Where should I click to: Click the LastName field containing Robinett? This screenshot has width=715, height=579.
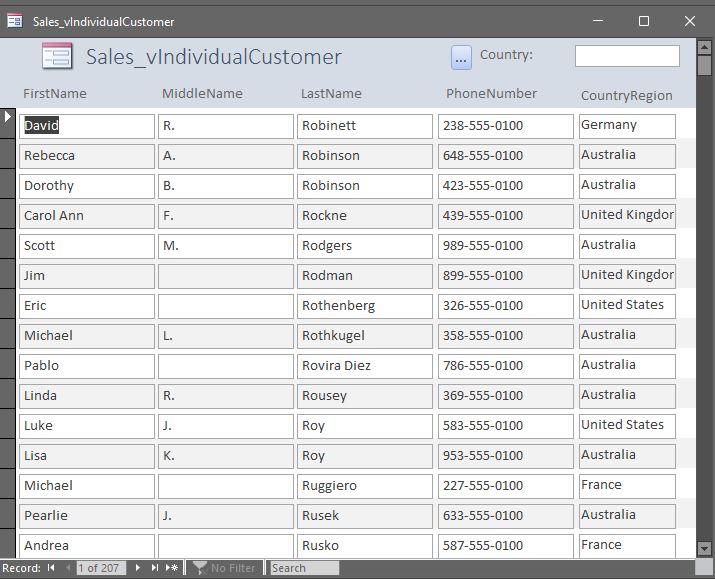[365, 126]
